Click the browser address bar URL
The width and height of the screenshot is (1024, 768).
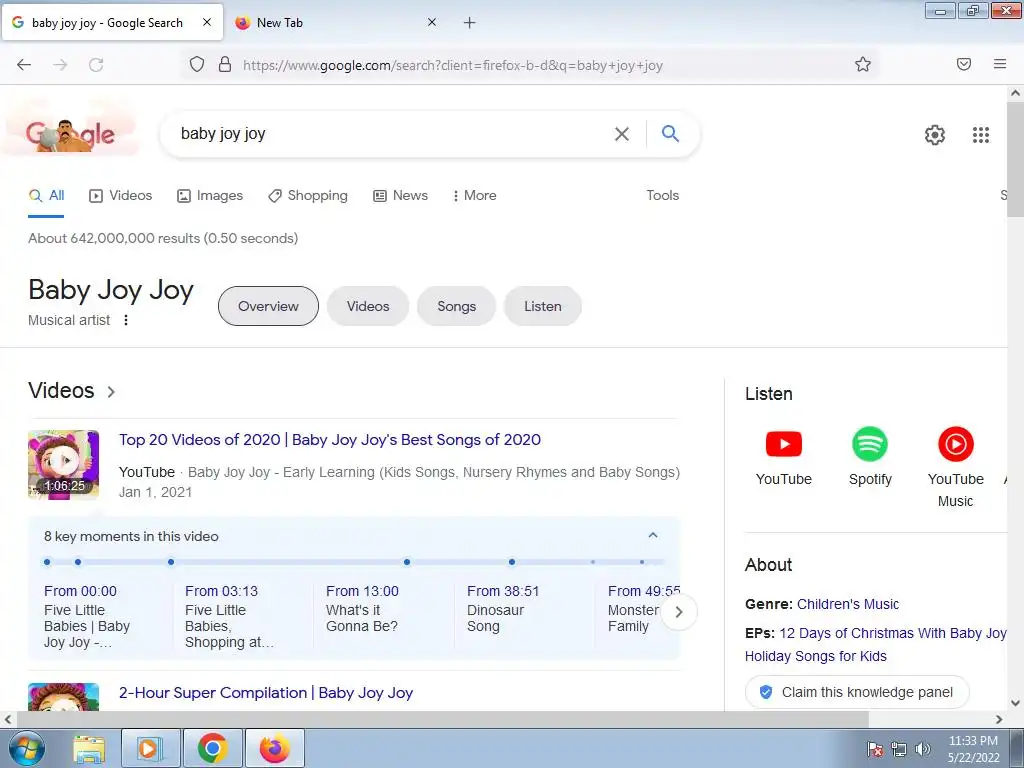point(453,65)
